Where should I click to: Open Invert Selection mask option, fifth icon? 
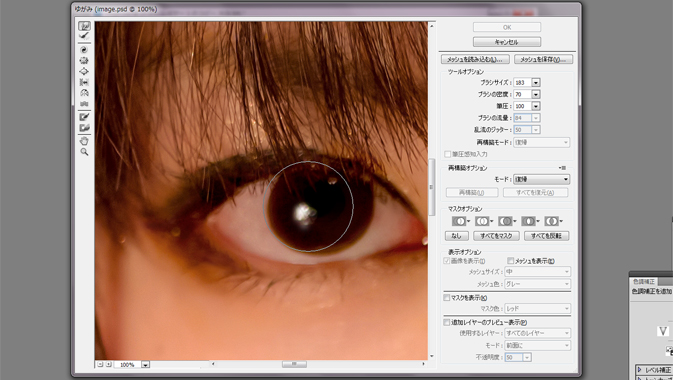coord(554,221)
